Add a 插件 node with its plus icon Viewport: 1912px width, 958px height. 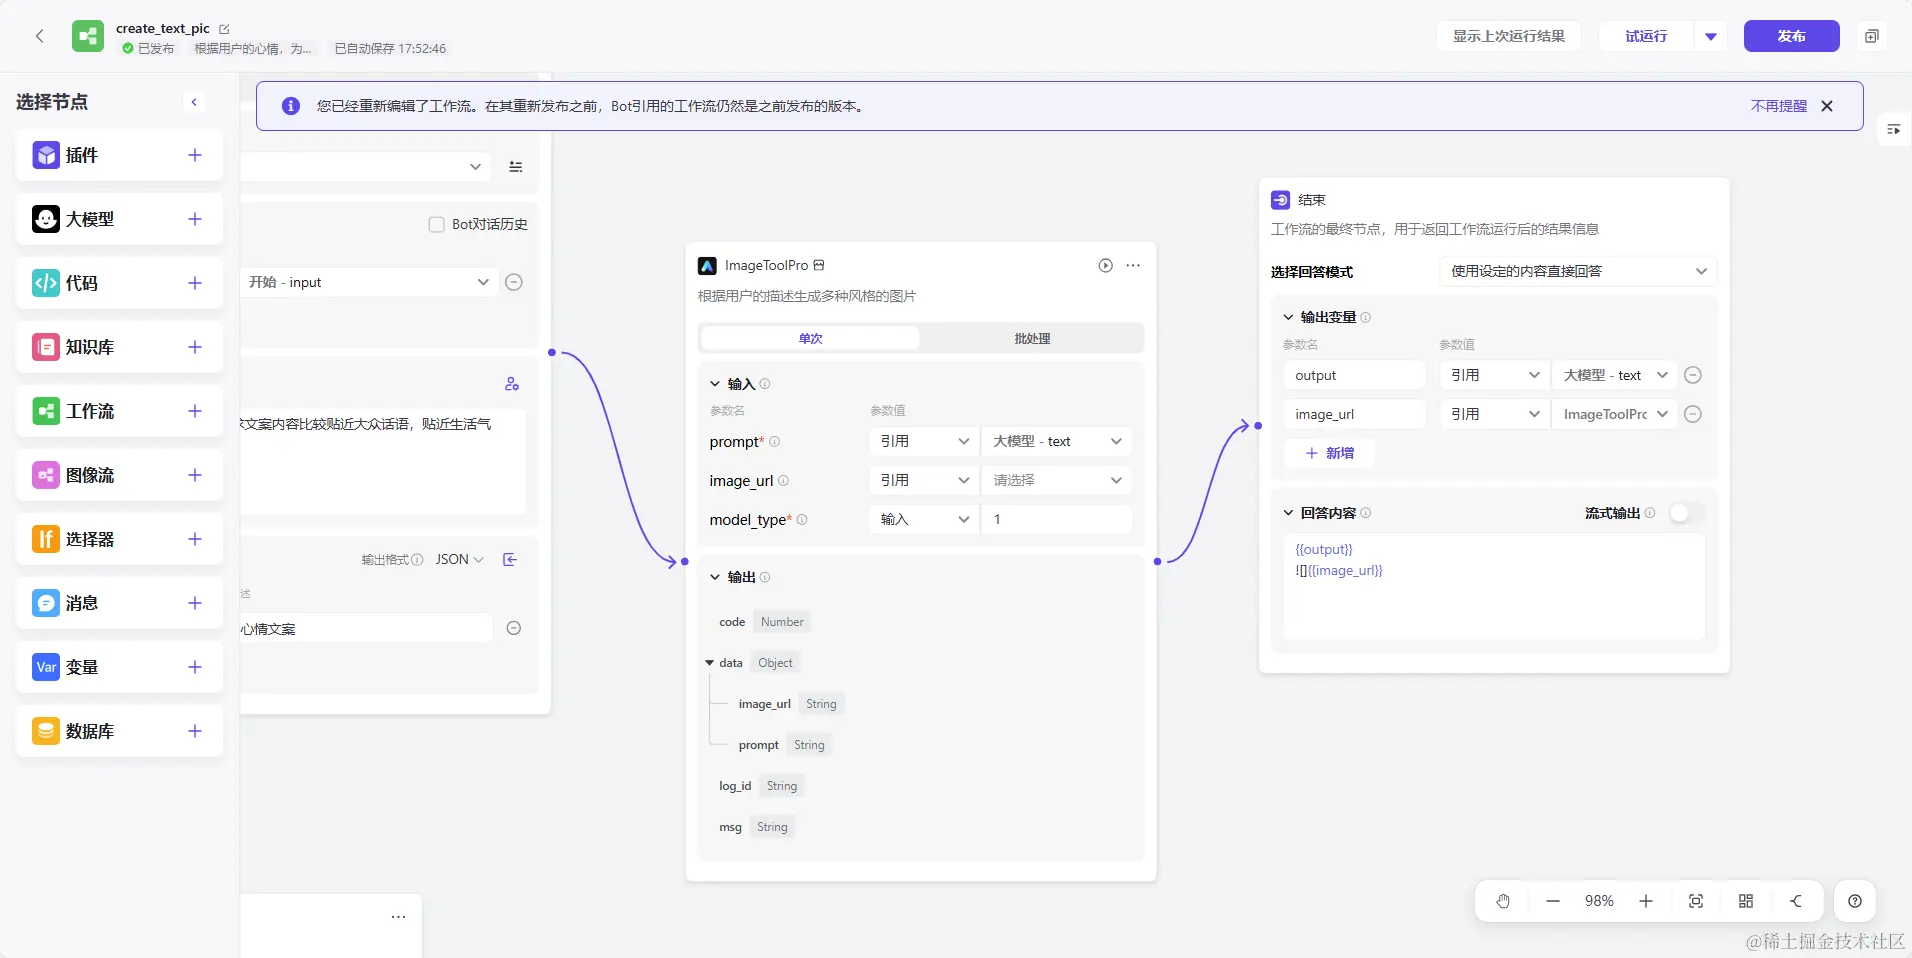(x=195, y=155)
